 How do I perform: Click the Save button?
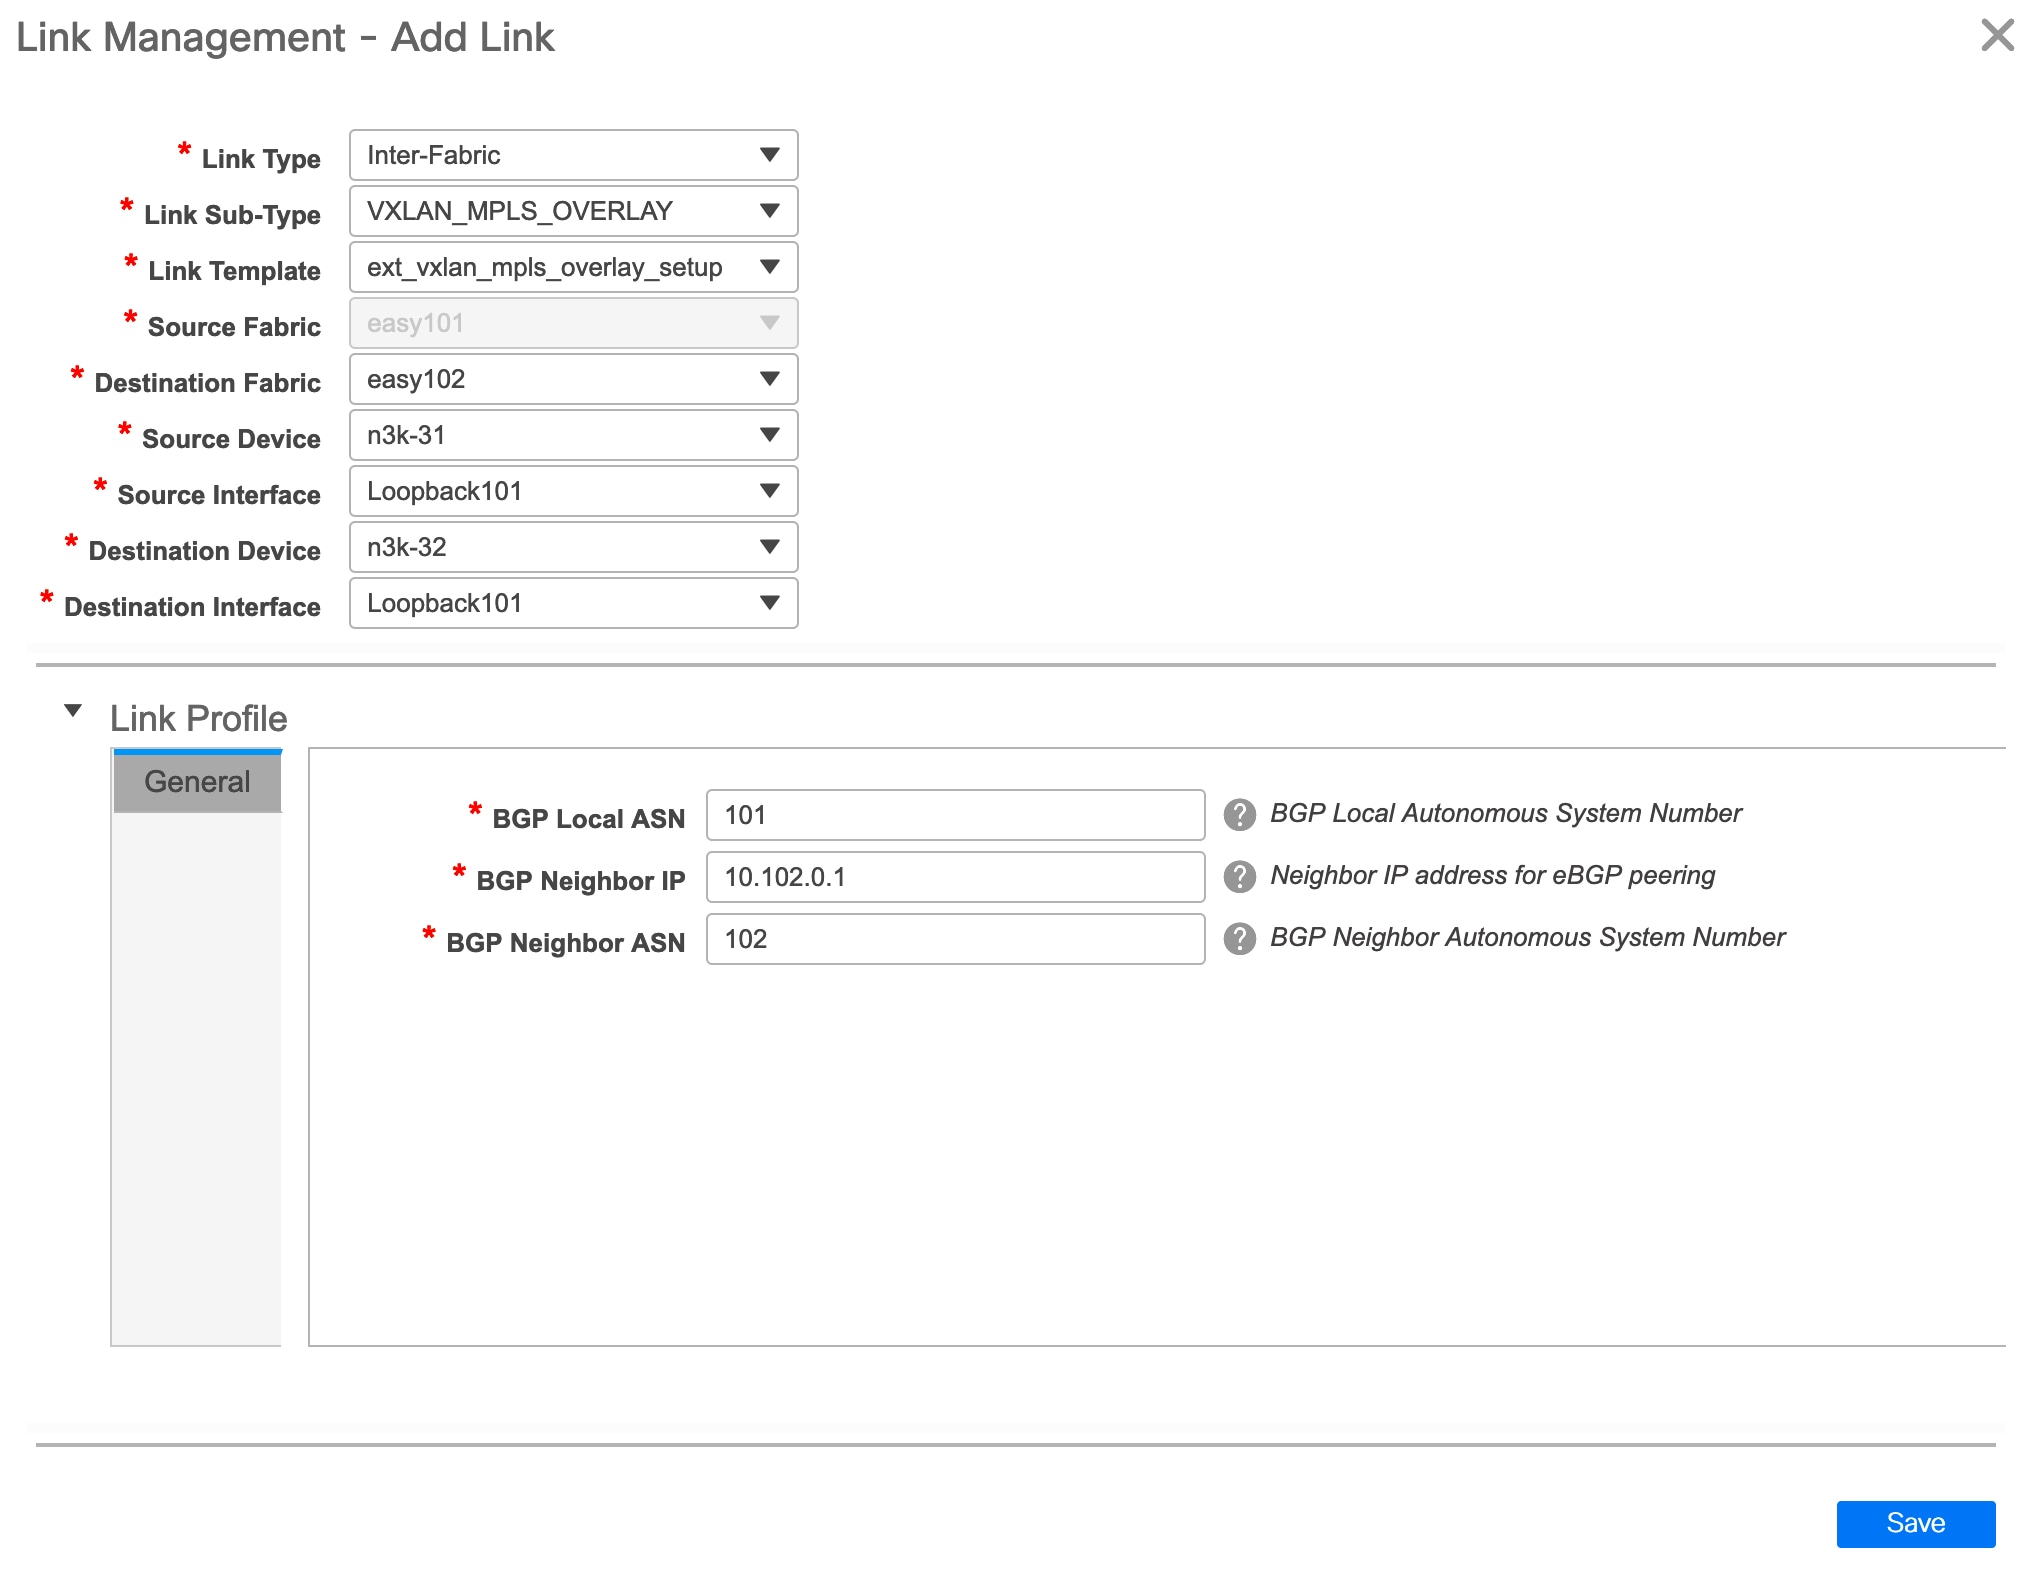click(1915, 1523)
